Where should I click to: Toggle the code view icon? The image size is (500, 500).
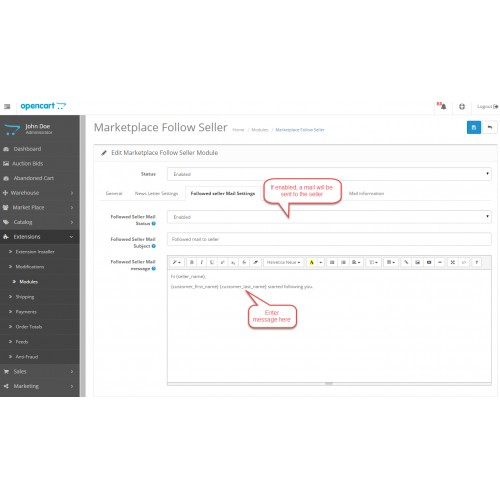(x=464, y=263)
